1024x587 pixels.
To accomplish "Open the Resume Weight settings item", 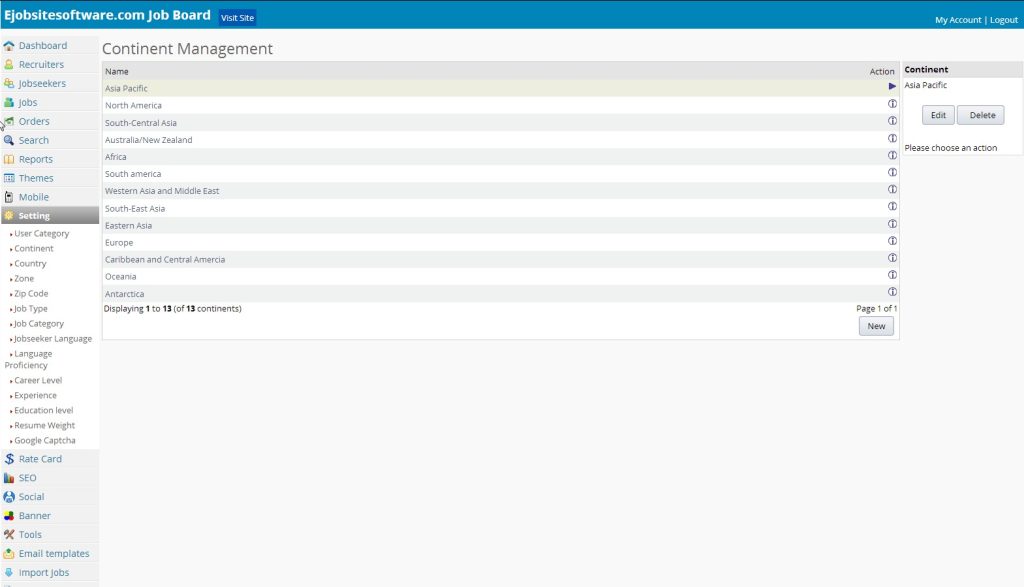I will click(44, 426).
